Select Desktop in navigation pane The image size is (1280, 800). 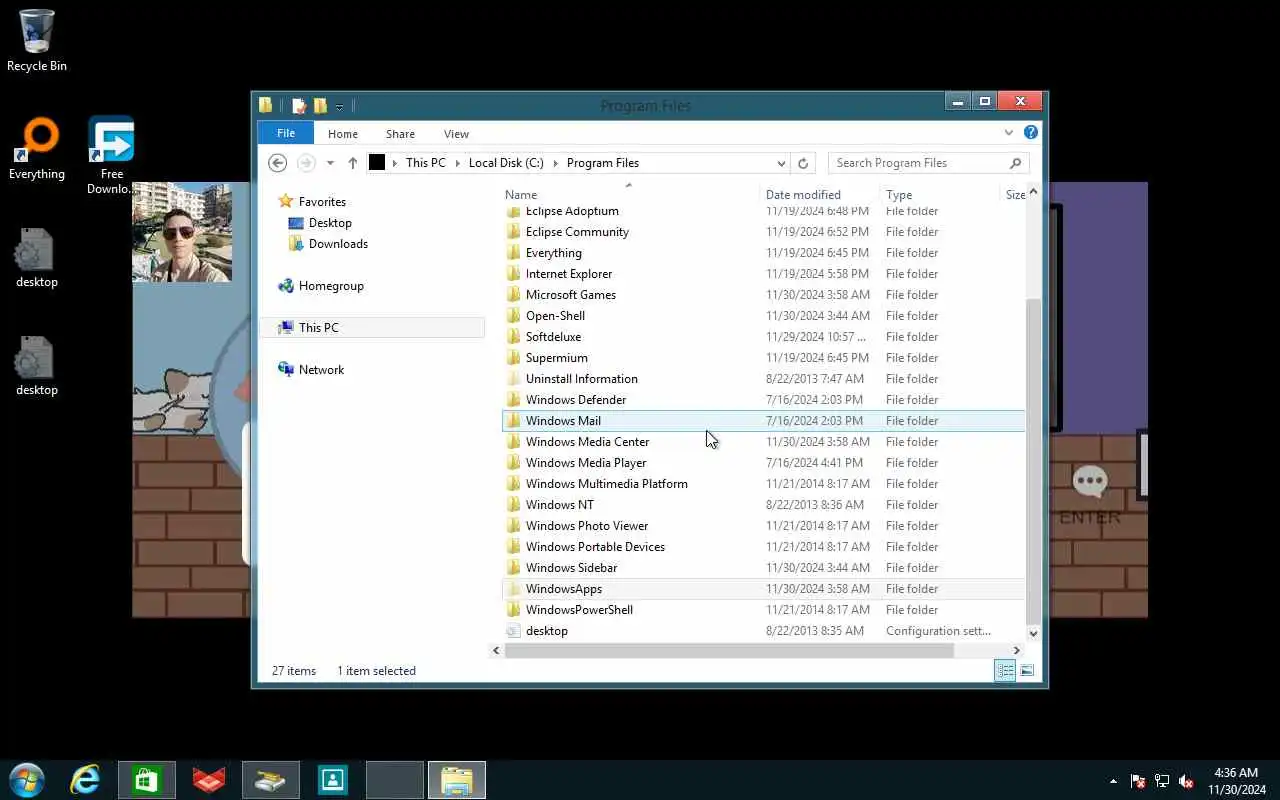coord(330,223)
